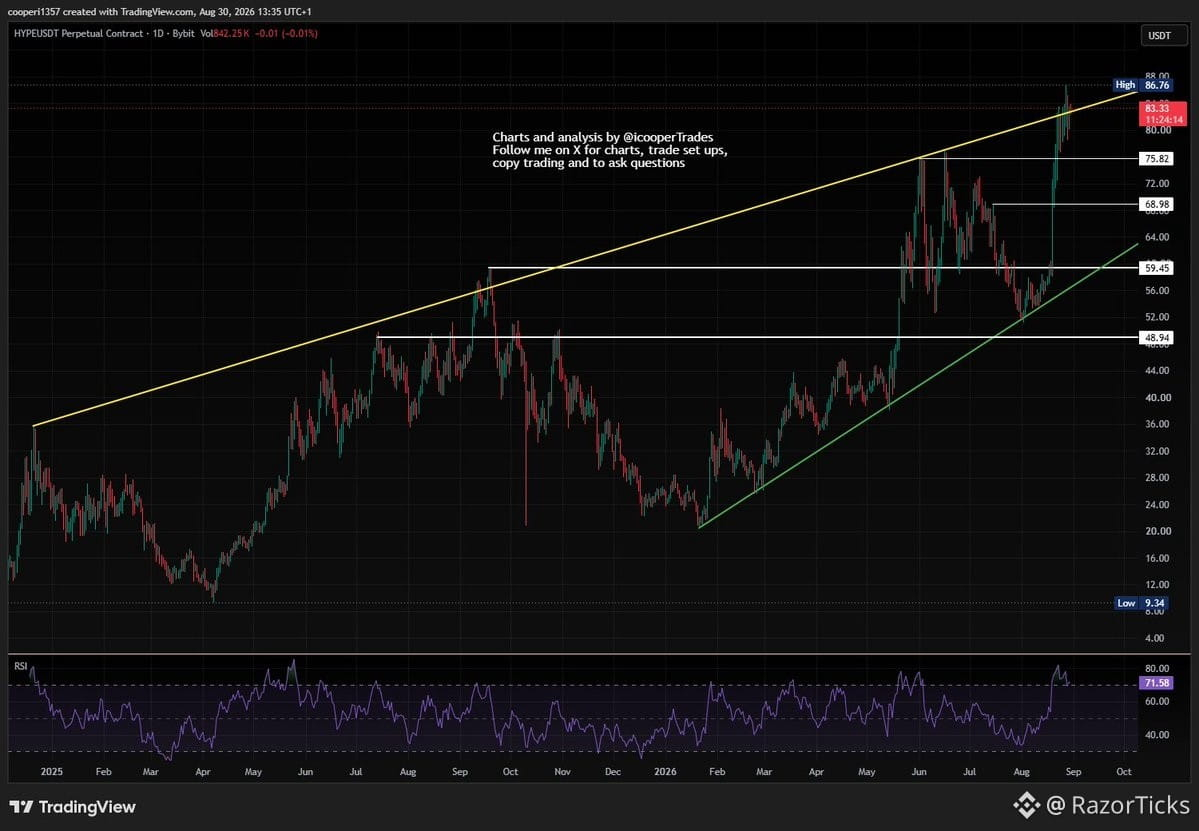Click the Sep label at far right of axis
The image size is (1199, 831).
pos(1073,772)
